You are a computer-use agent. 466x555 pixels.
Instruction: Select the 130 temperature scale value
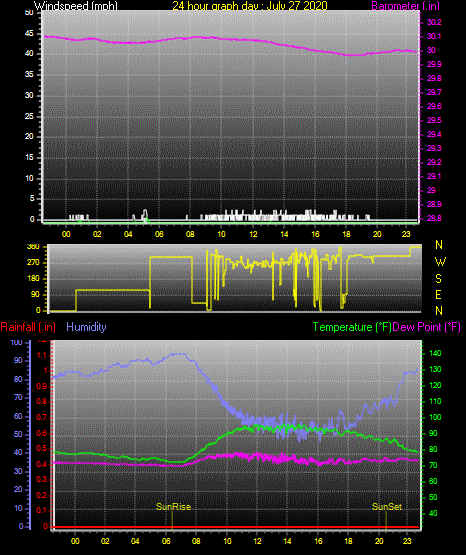(435, 370)
